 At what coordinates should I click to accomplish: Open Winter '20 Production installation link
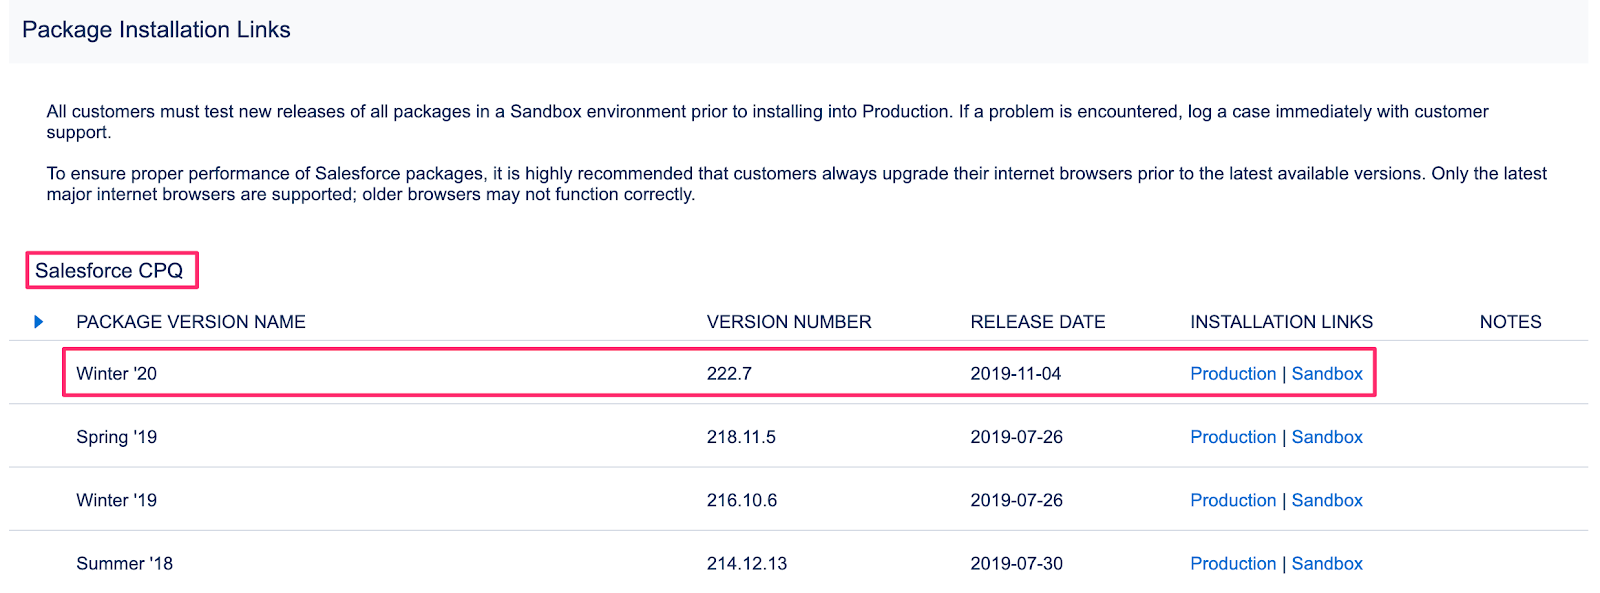tap(1233, 374)
